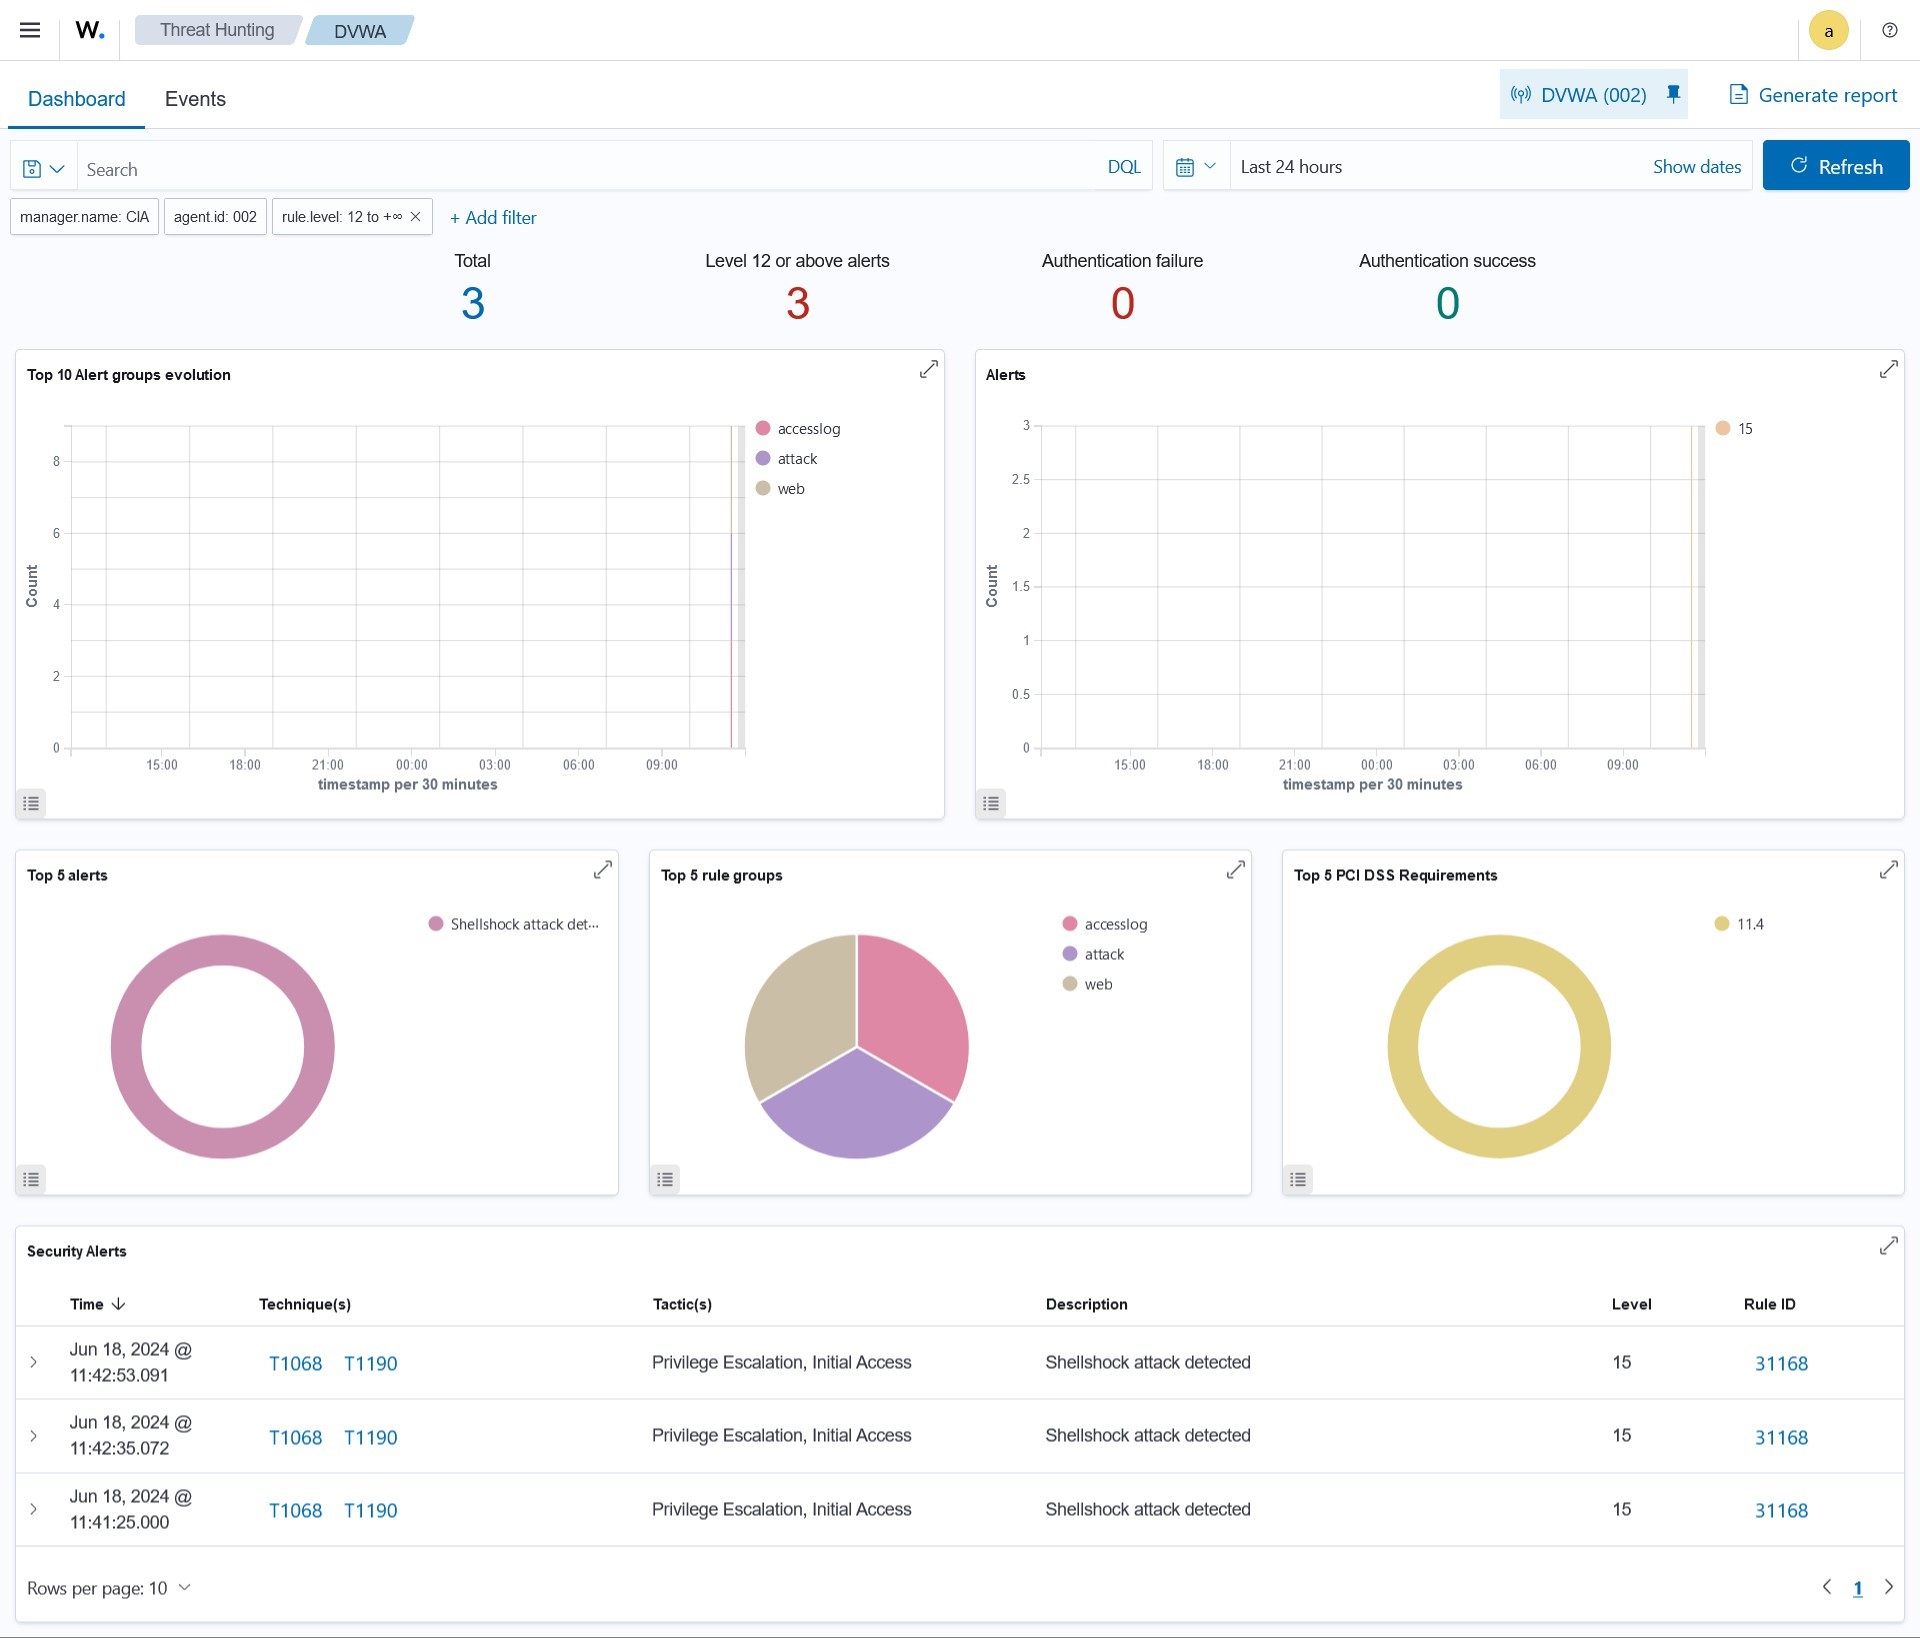1920x1638 pixels.
Task: Click the help question mark icon
Action: [1889, 30]
